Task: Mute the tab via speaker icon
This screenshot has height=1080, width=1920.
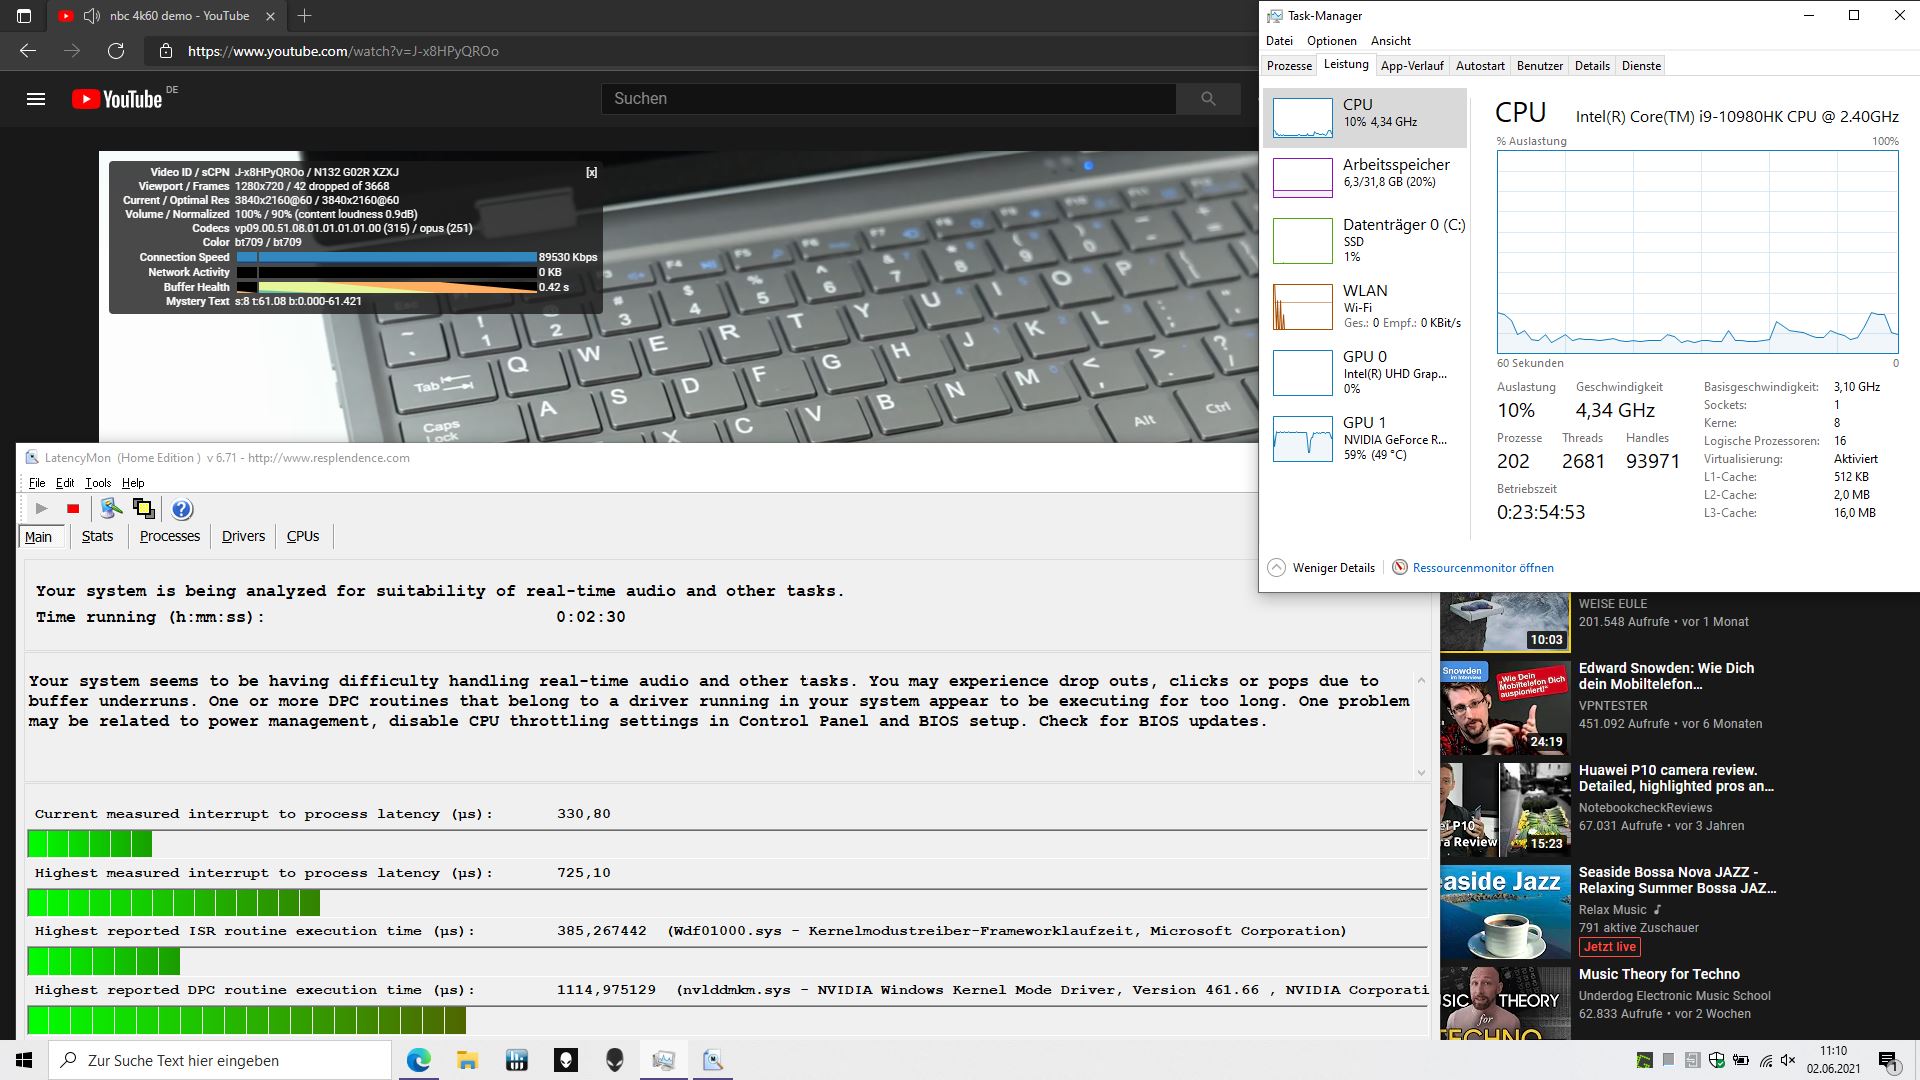Action: click(92, 16)
